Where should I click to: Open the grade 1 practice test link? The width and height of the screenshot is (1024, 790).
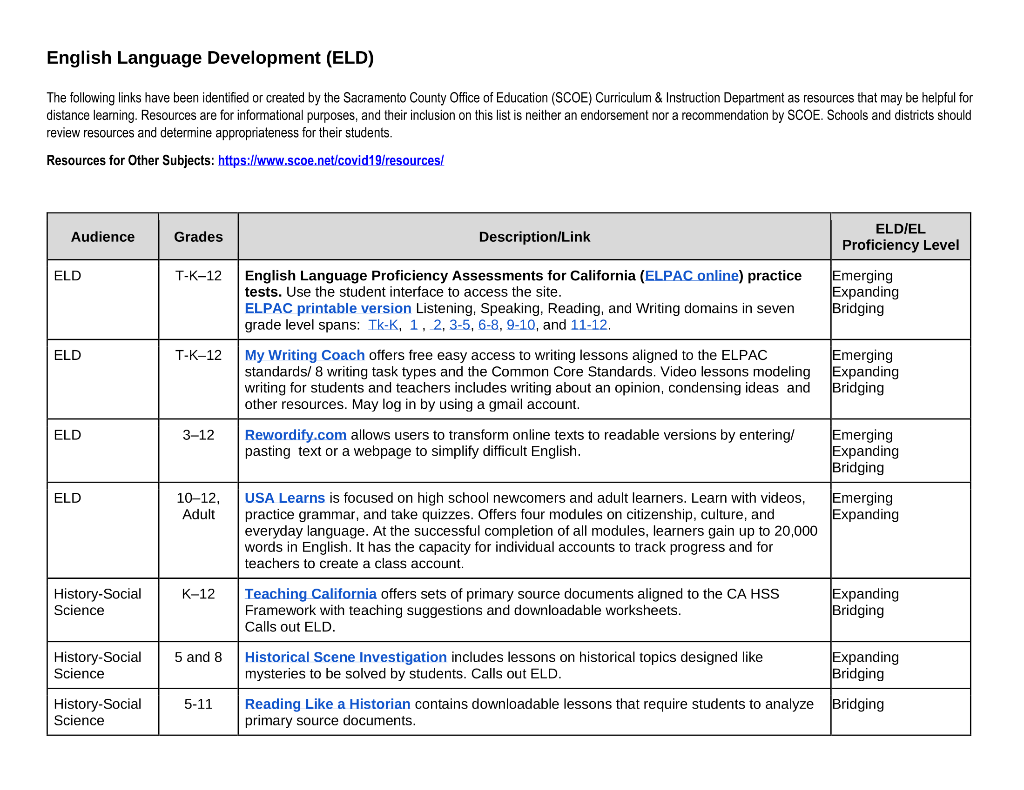pyautogui.click(x=413, y=324)
